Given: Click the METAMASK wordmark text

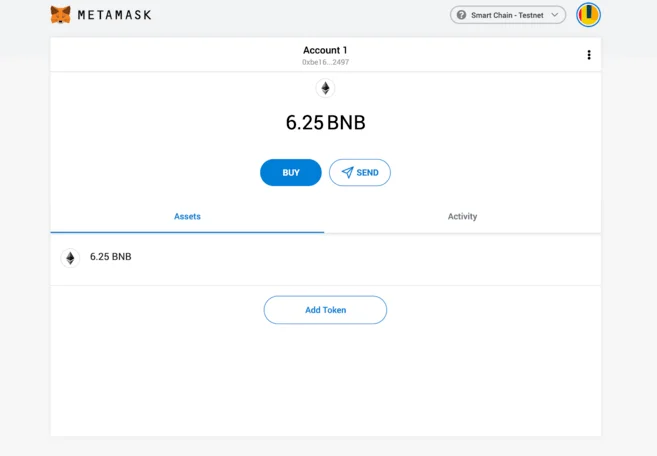Looking at the screenshot, I should click(114, 16).
